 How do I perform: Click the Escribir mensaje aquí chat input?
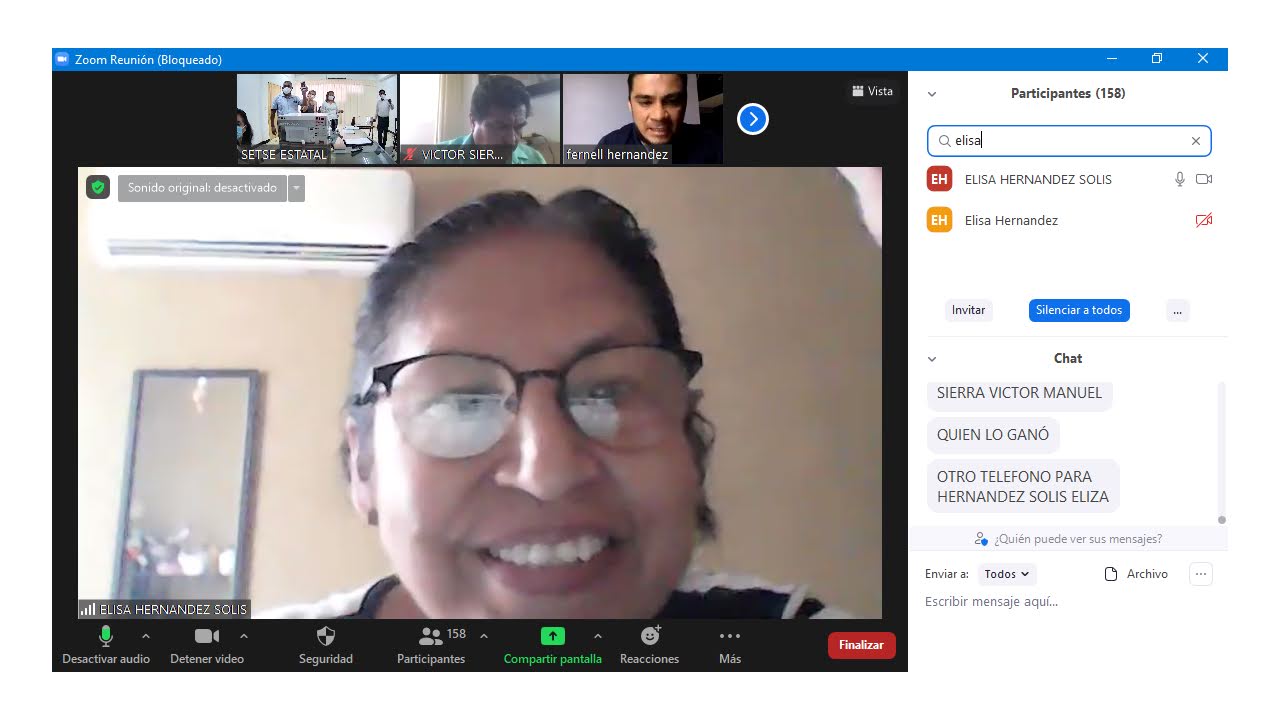click(1068, 601)
